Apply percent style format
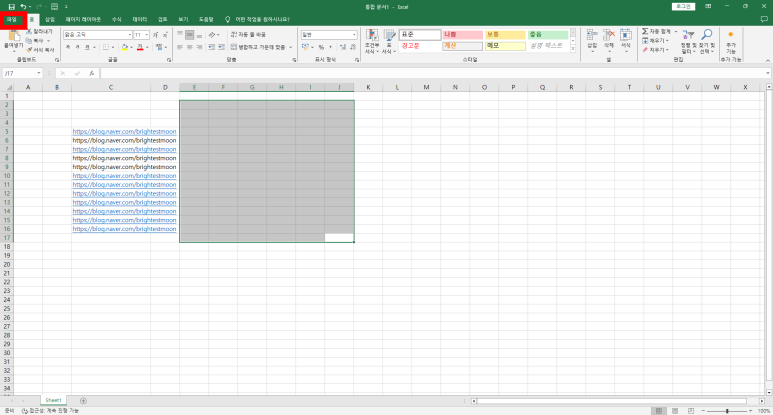The image size is (773, 415). point(321,47)
